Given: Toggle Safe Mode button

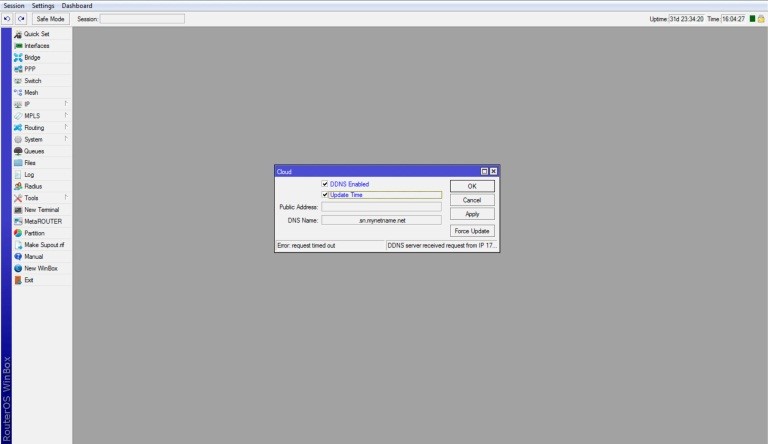Looking at the screenshot, I should point(50,19).
